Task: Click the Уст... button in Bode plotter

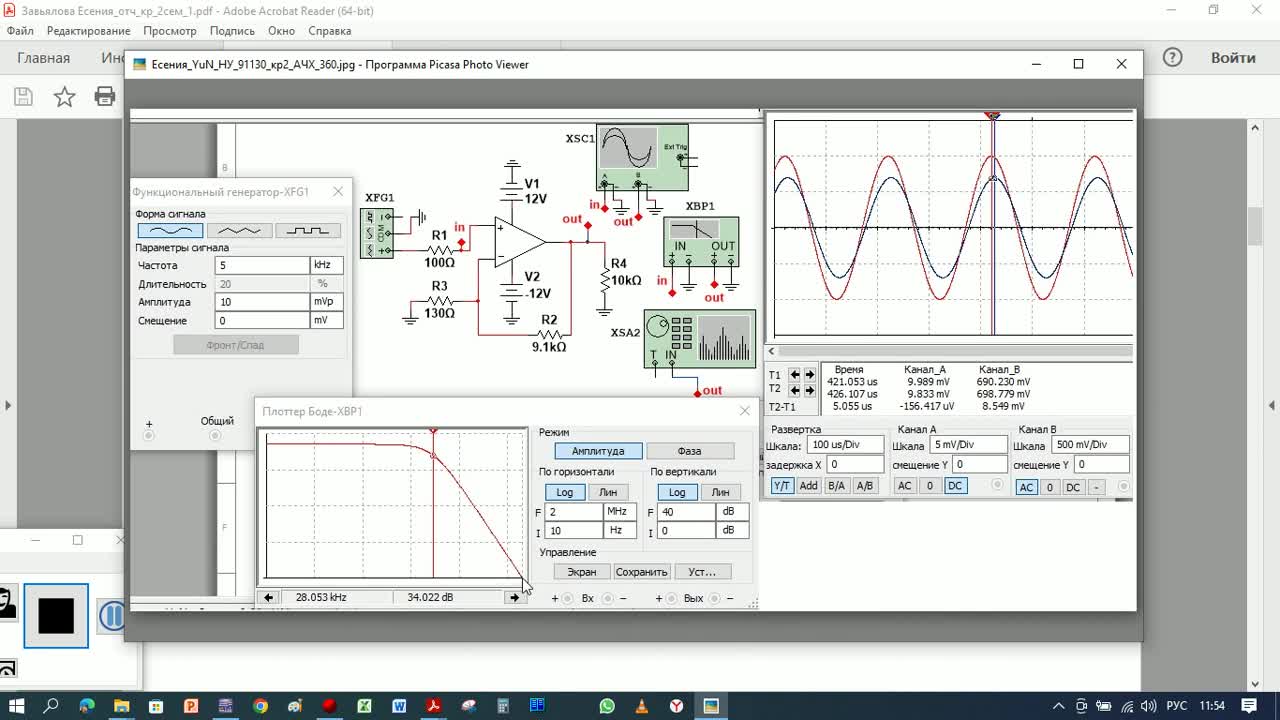Action: [702, 572]
